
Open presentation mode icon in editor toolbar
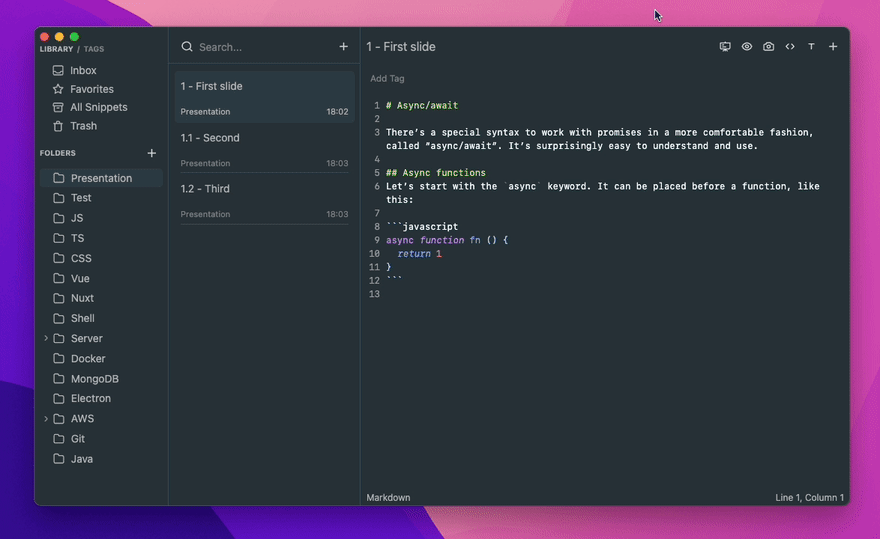725,47
